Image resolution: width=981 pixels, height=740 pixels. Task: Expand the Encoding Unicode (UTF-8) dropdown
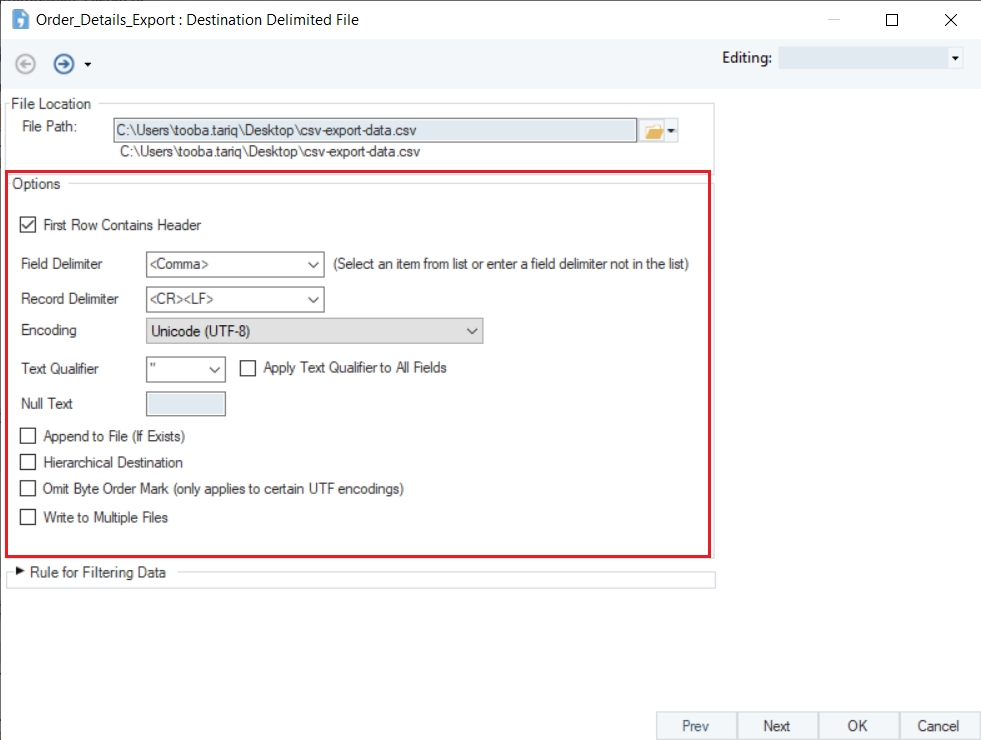471,331
